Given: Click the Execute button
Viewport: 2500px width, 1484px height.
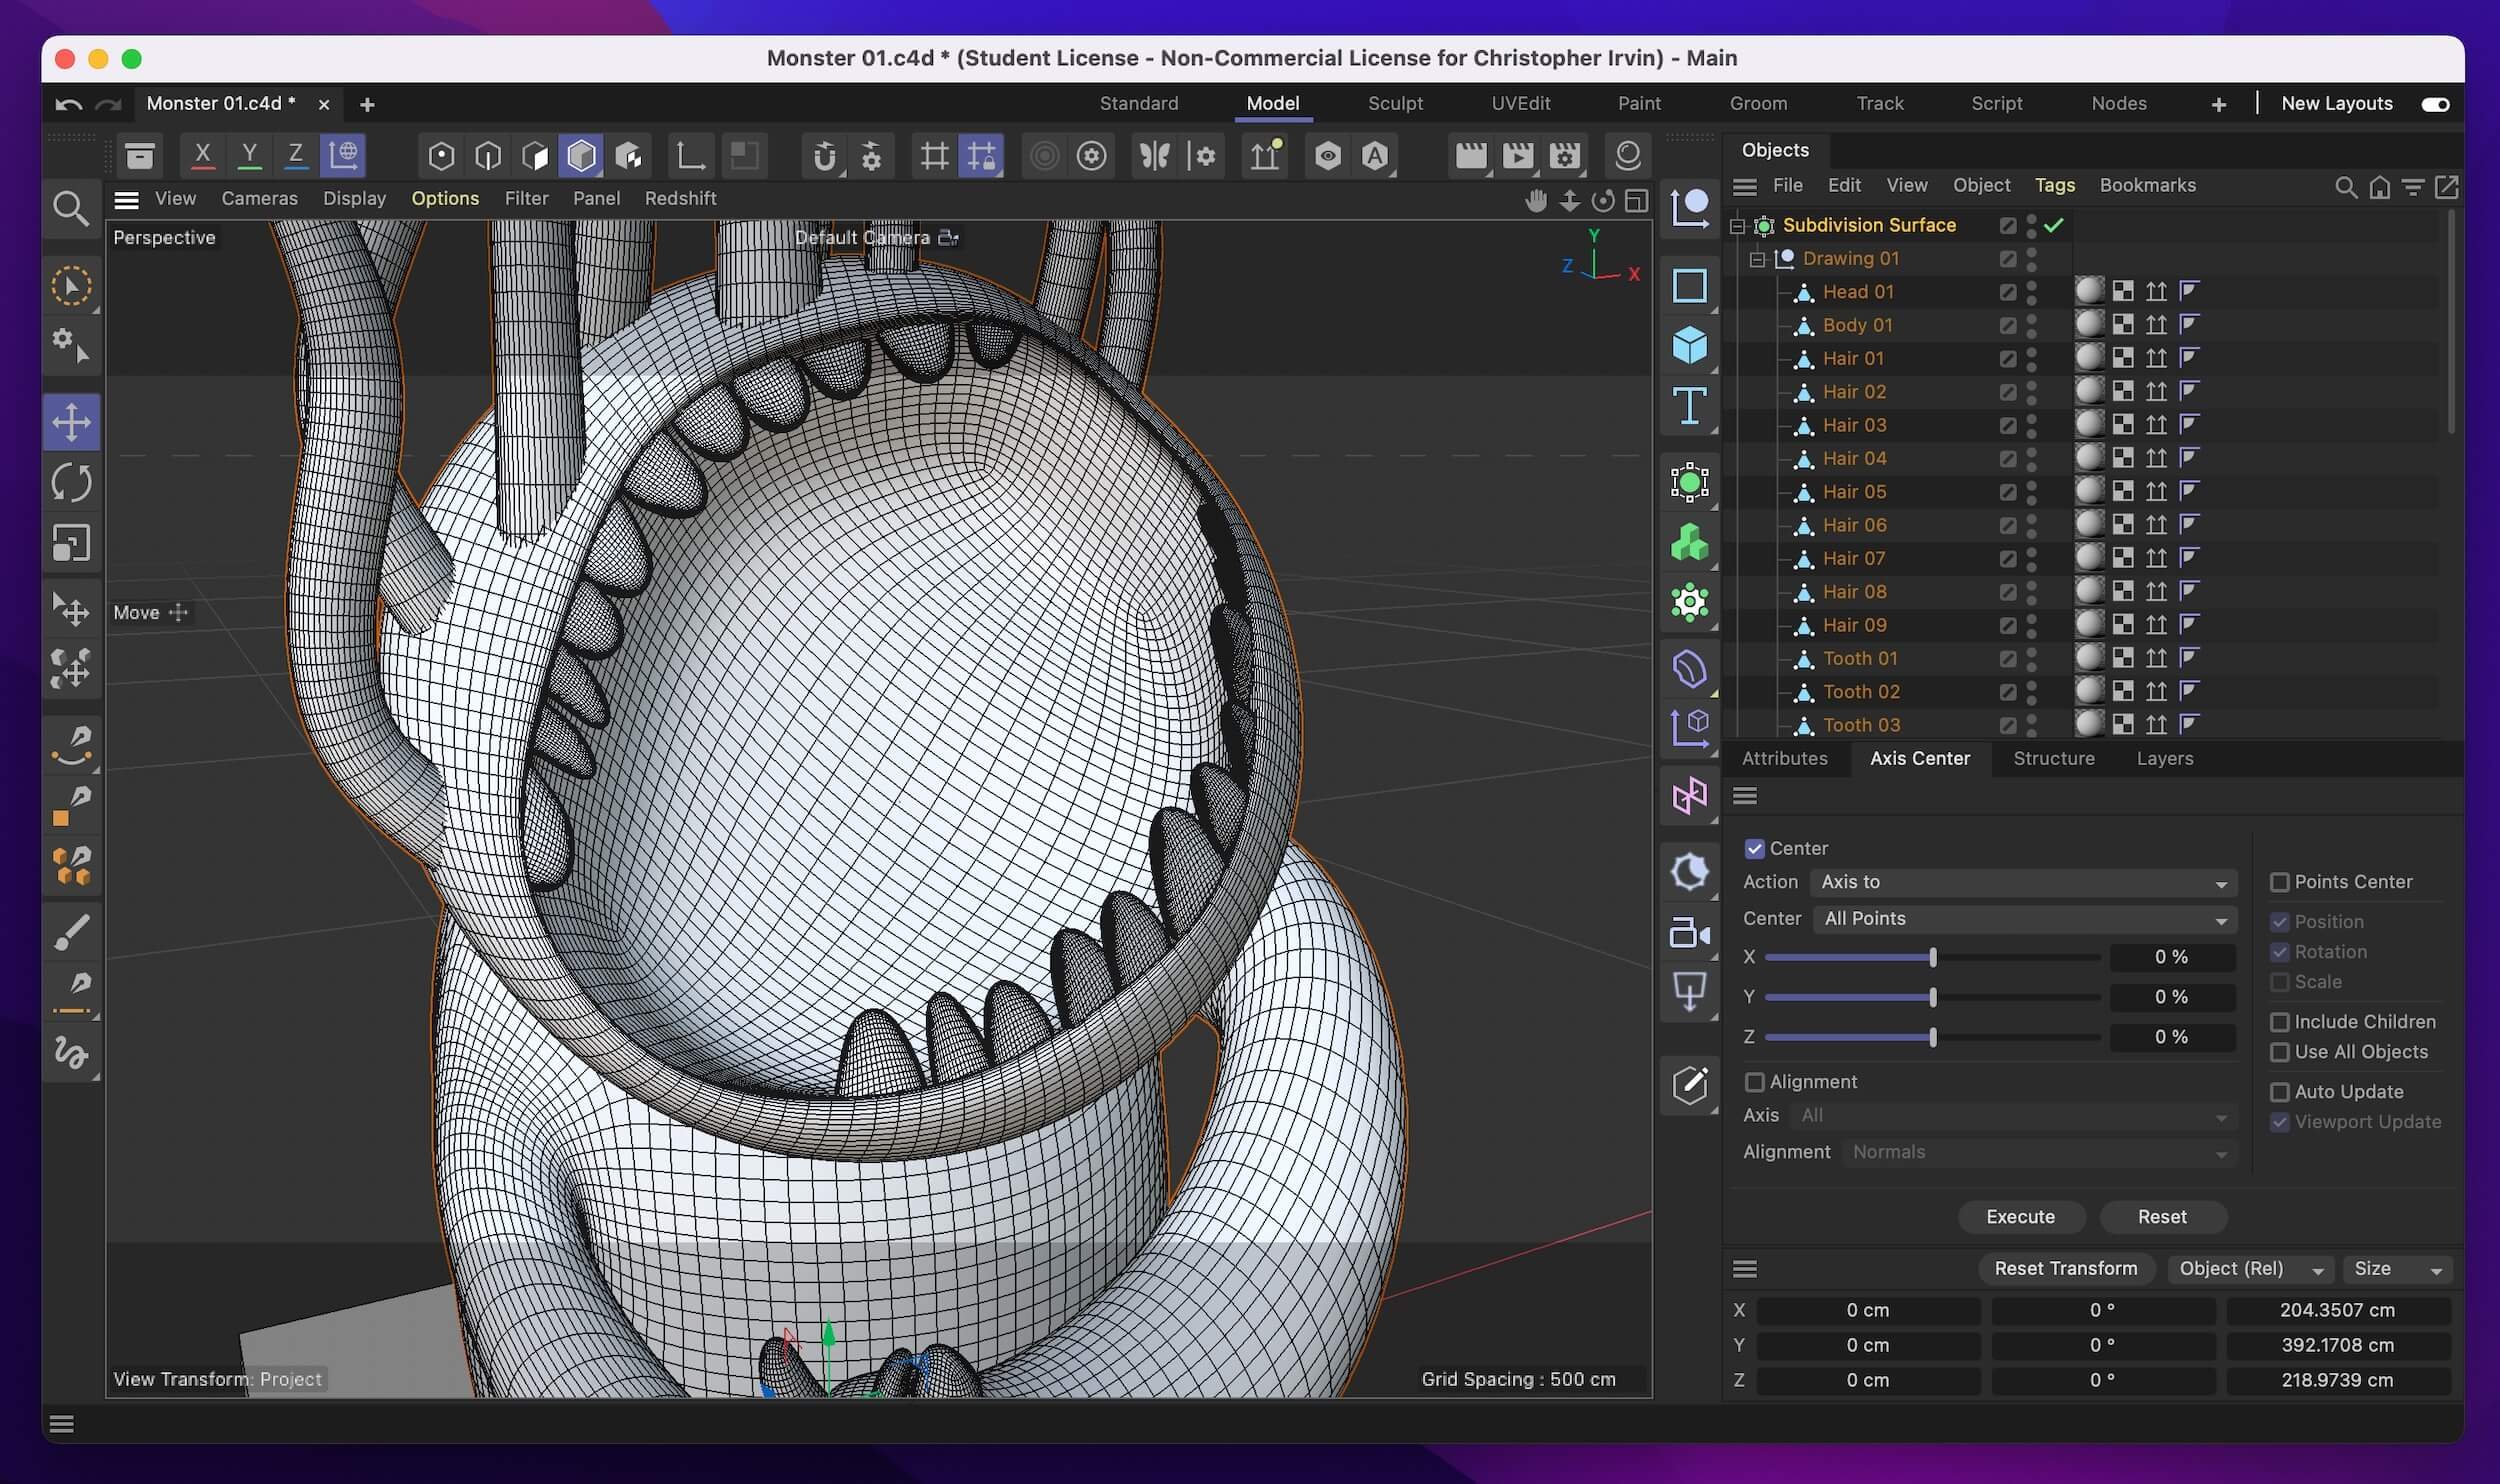Looking at the screenshot, I should [x=2020, y=1217].
